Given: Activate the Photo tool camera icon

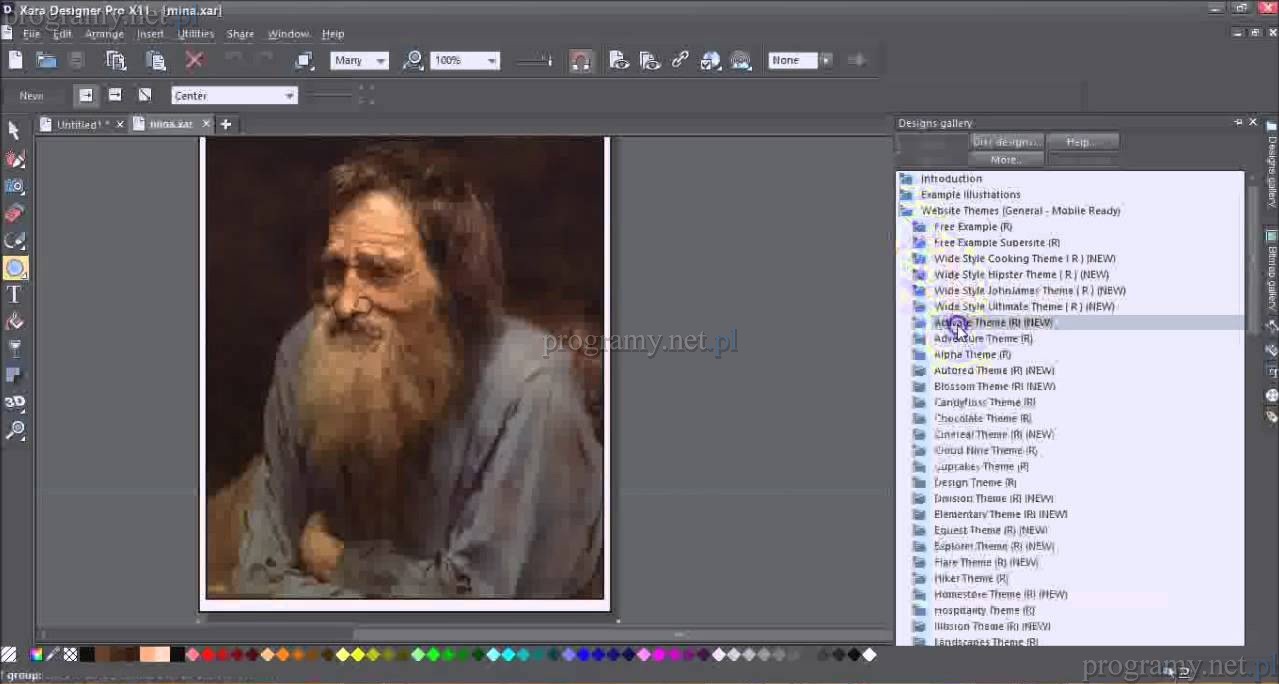Looking at the screenshot, I should pos(15,186).
